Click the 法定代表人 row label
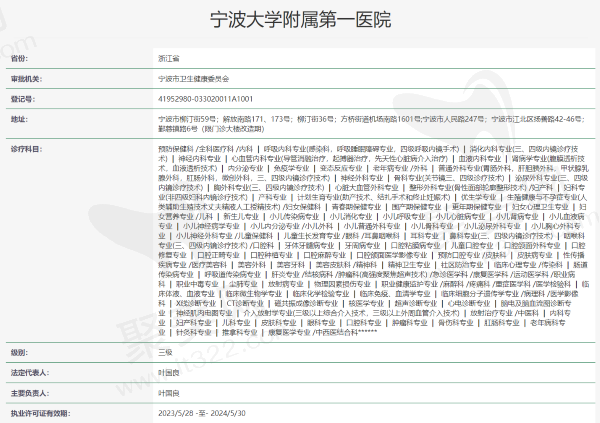The width and height of the screenshot is (600, 423). click(30, 373)
